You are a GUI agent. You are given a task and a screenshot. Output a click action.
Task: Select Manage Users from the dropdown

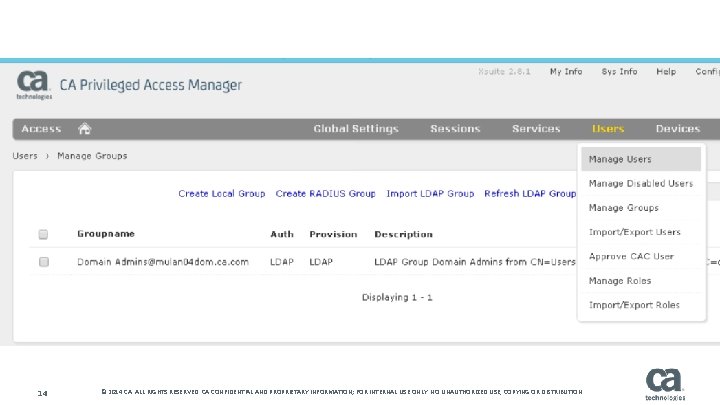641,159
